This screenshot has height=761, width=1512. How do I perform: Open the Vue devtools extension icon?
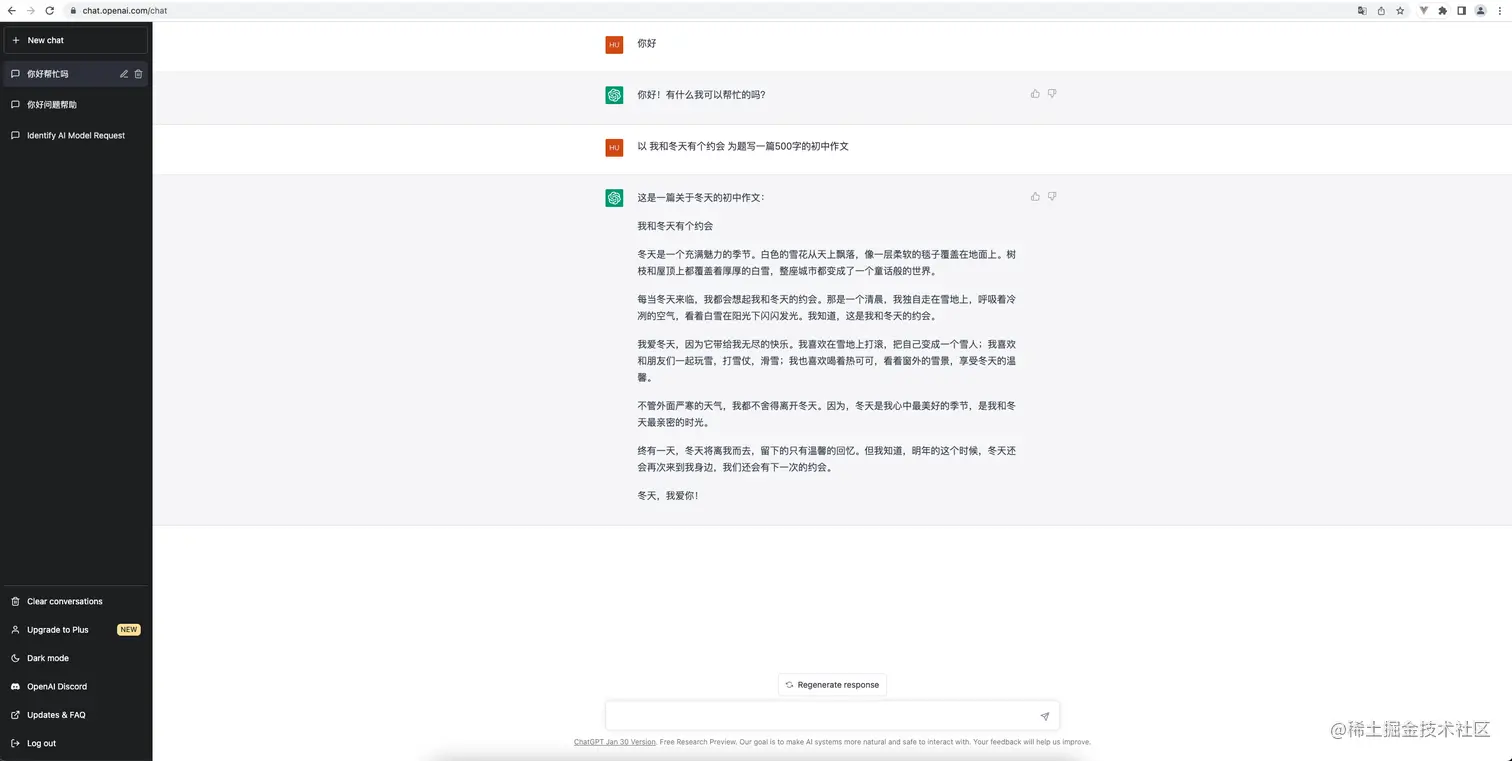(1424, 10)
